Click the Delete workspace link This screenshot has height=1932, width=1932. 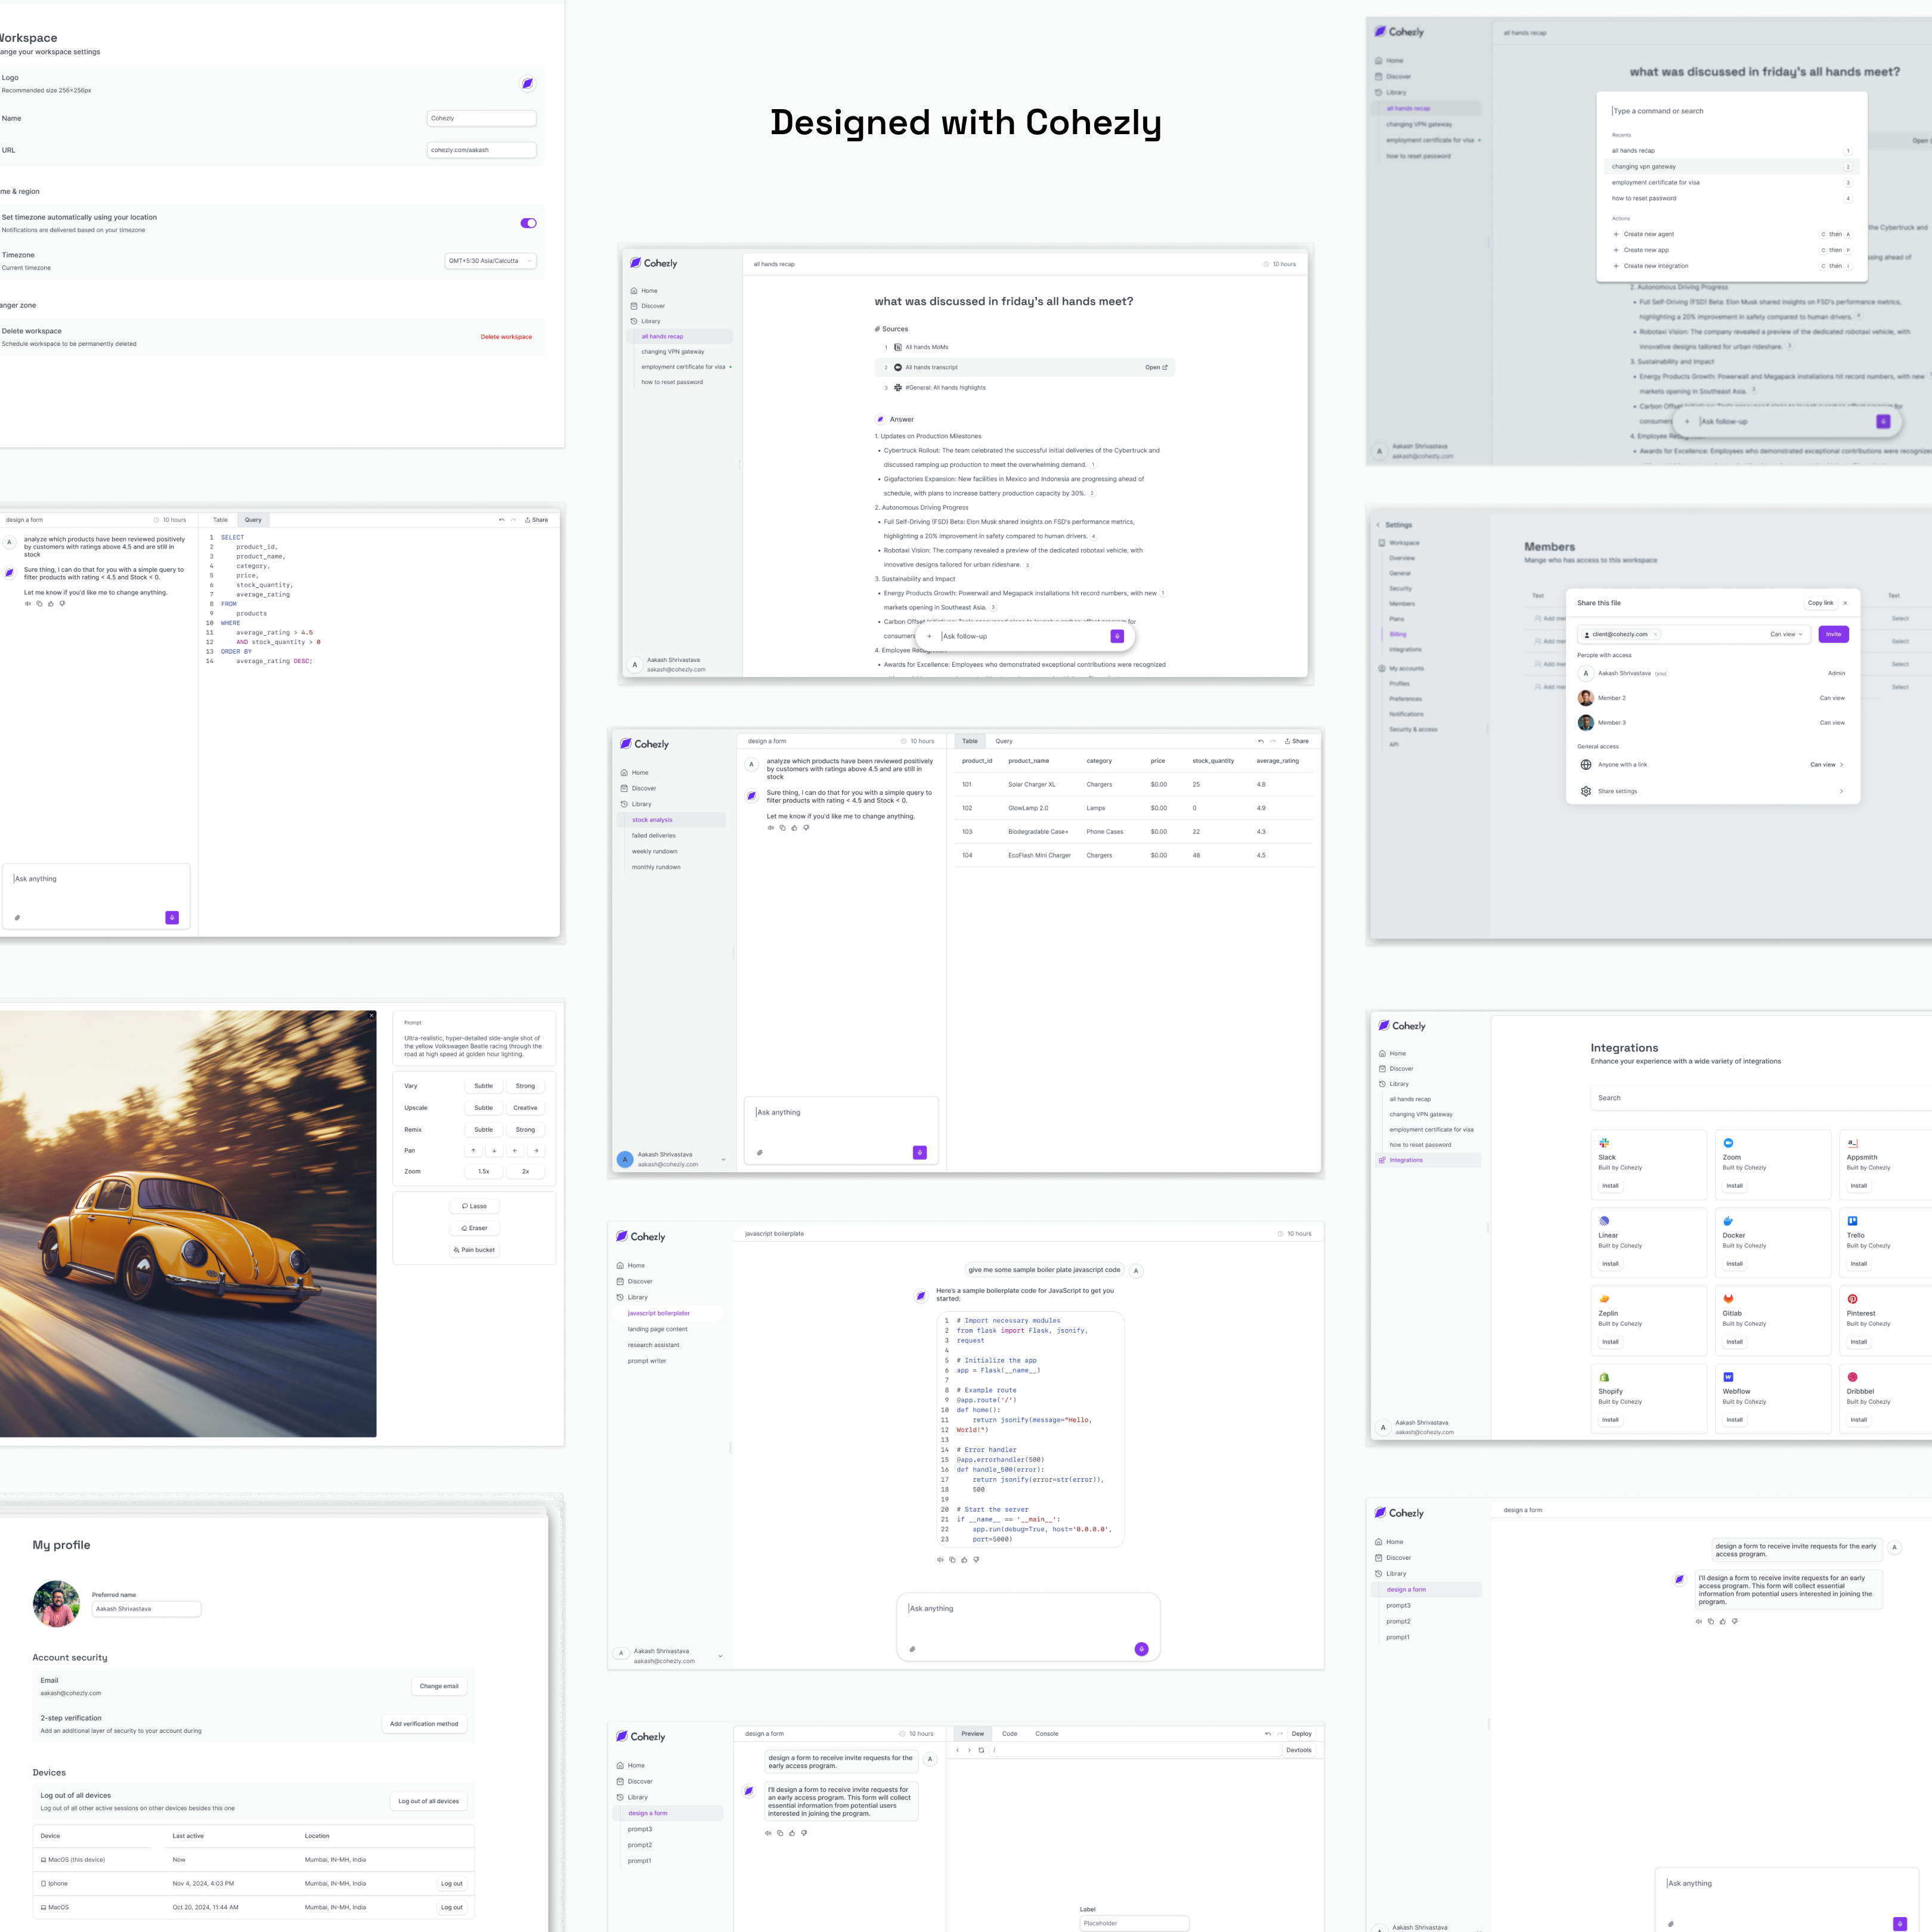pos(506,337)
